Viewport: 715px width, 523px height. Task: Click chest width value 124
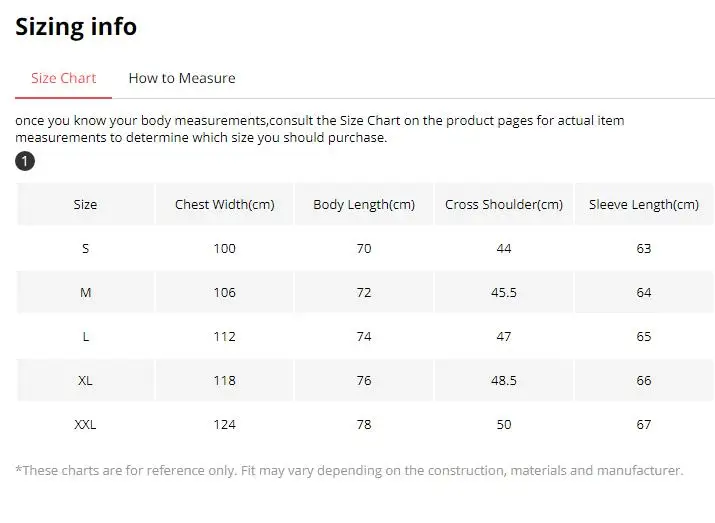coord(225,424)
